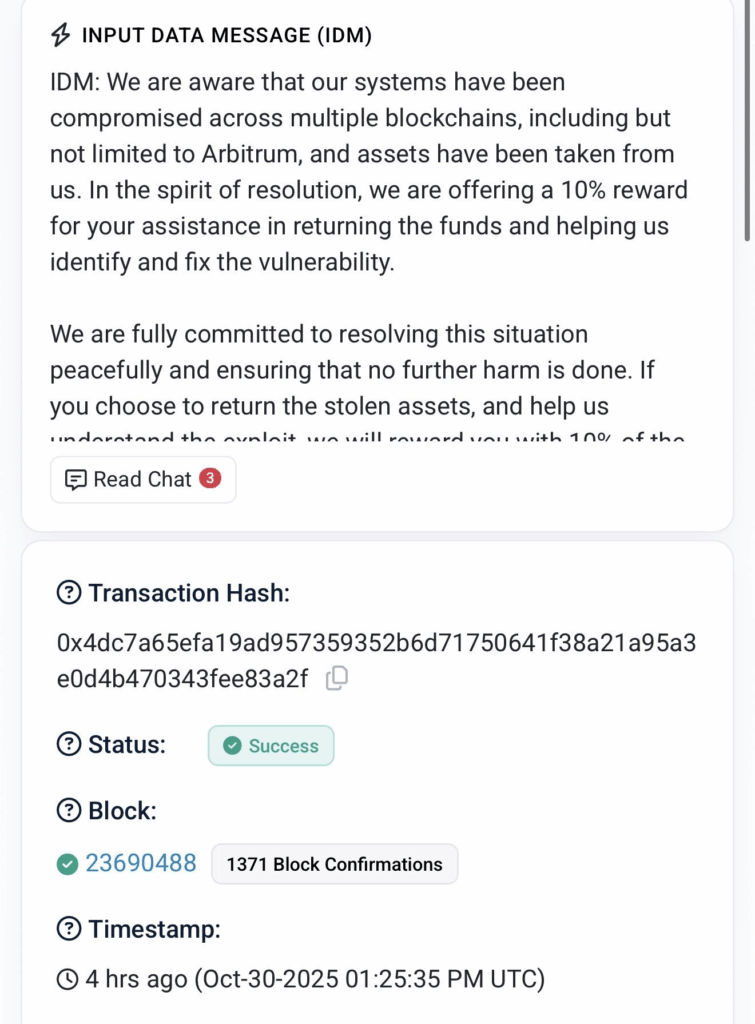
Task: Select the Success status pill
Action: 270,745
